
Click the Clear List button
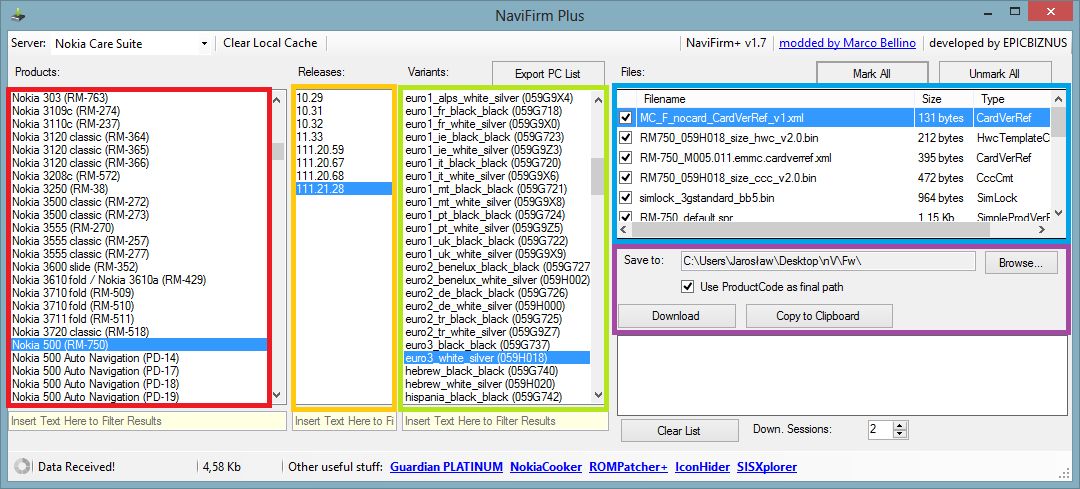(x=679, y=430)
